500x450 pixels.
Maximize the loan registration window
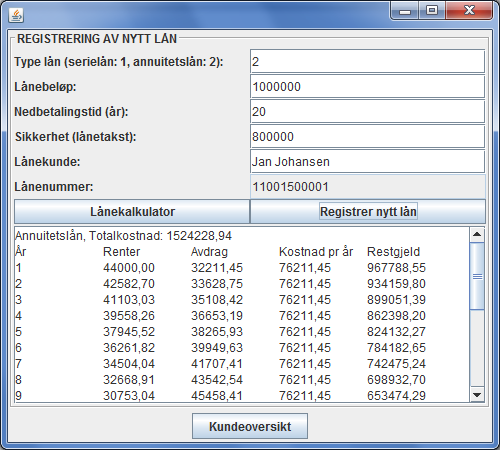coord(432,11)
